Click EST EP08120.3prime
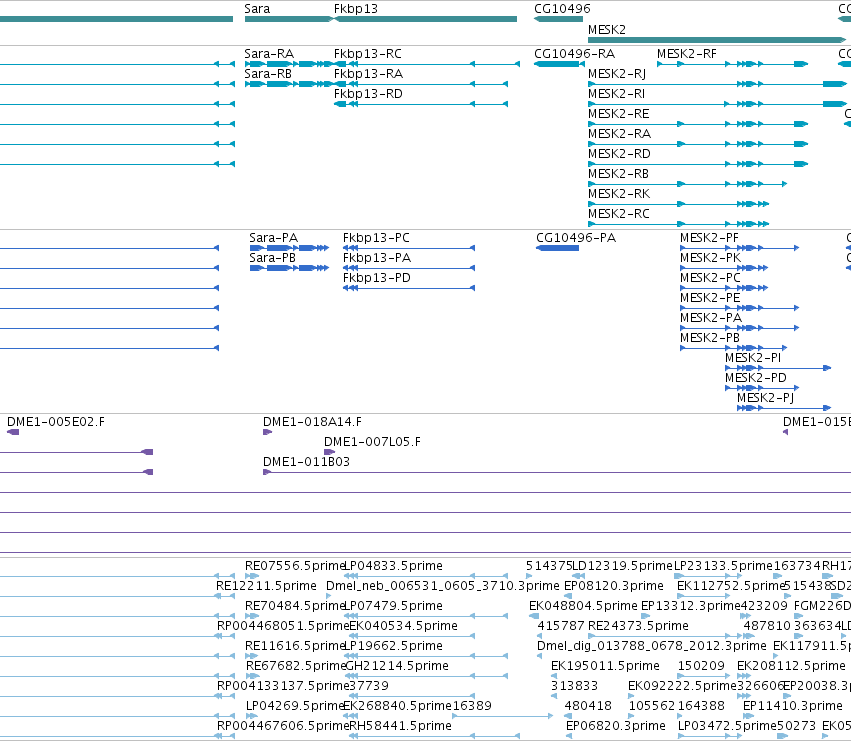Image resolution: width=851 pixels, height=741 pixels. point(614,586)
